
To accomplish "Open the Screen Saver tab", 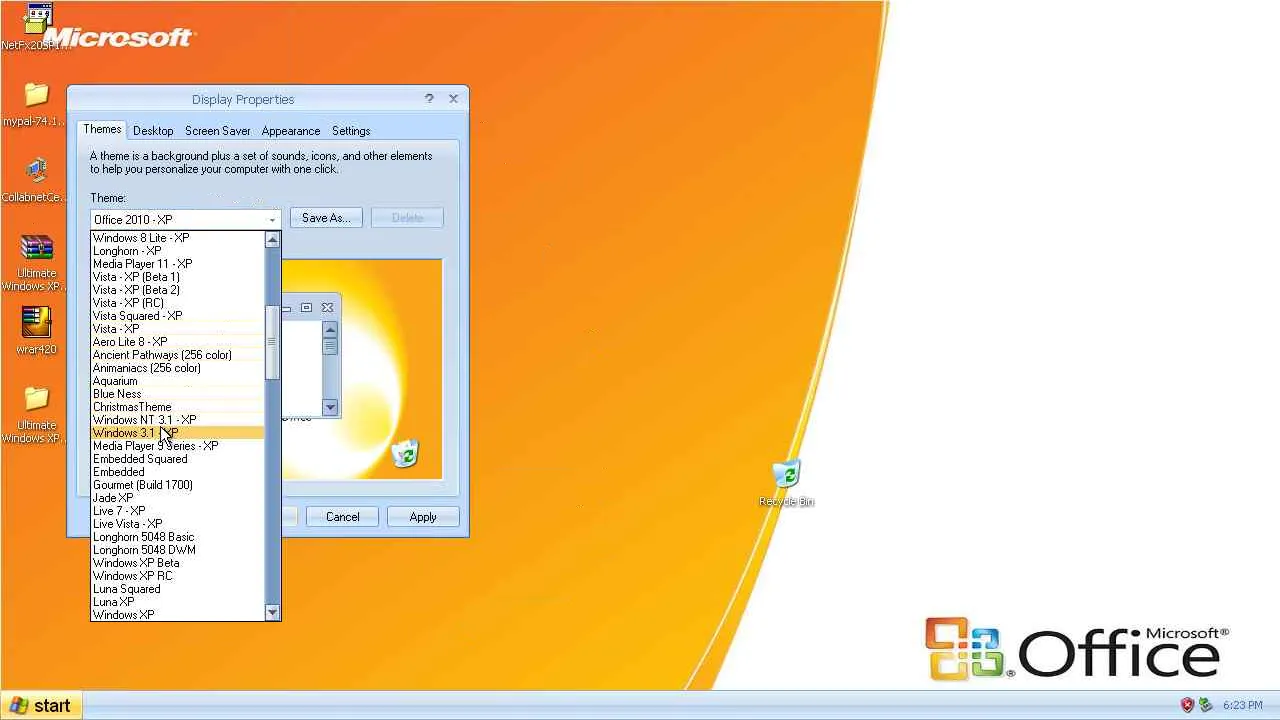I will click(218, 131).
